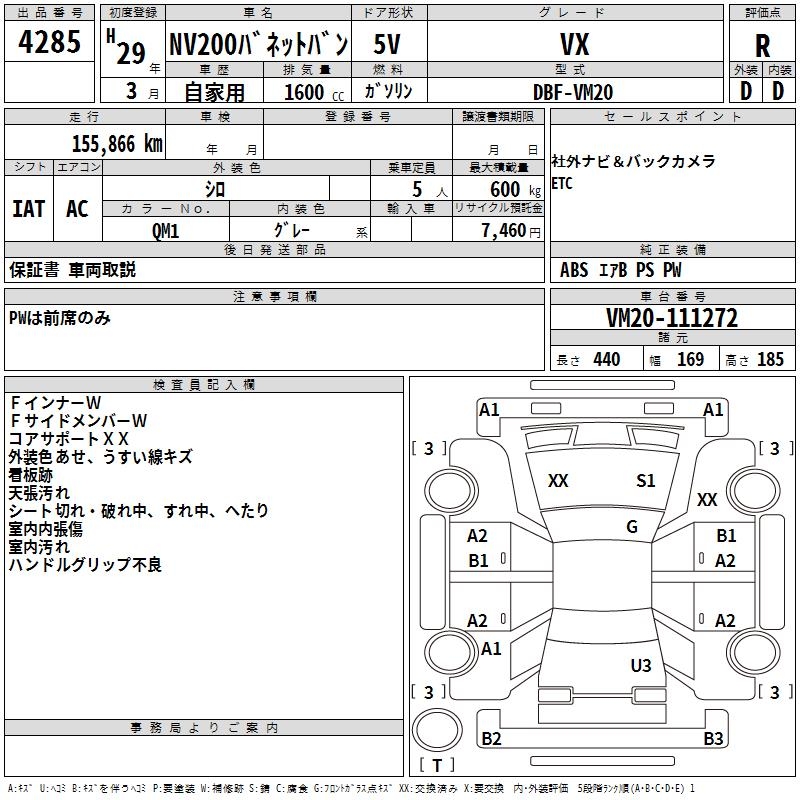Click the B3 mark on the rear bumper
Screen dimensions: 800x800
click(713, 739)
